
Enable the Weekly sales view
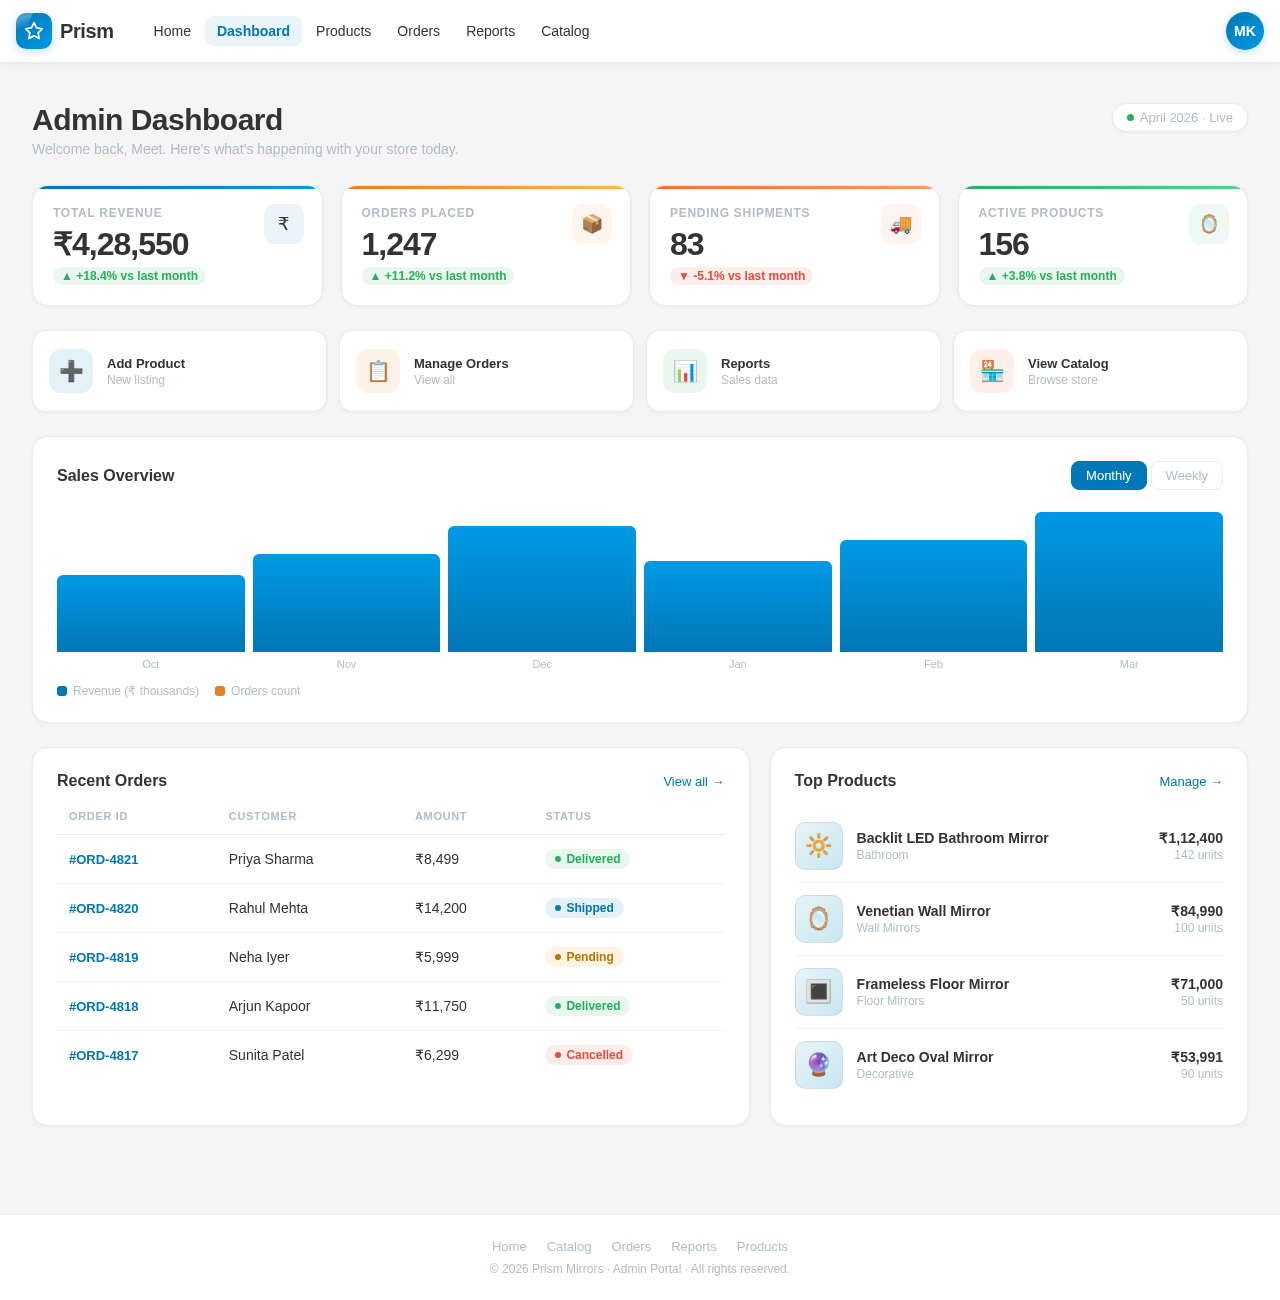(x=1186, y=475)
